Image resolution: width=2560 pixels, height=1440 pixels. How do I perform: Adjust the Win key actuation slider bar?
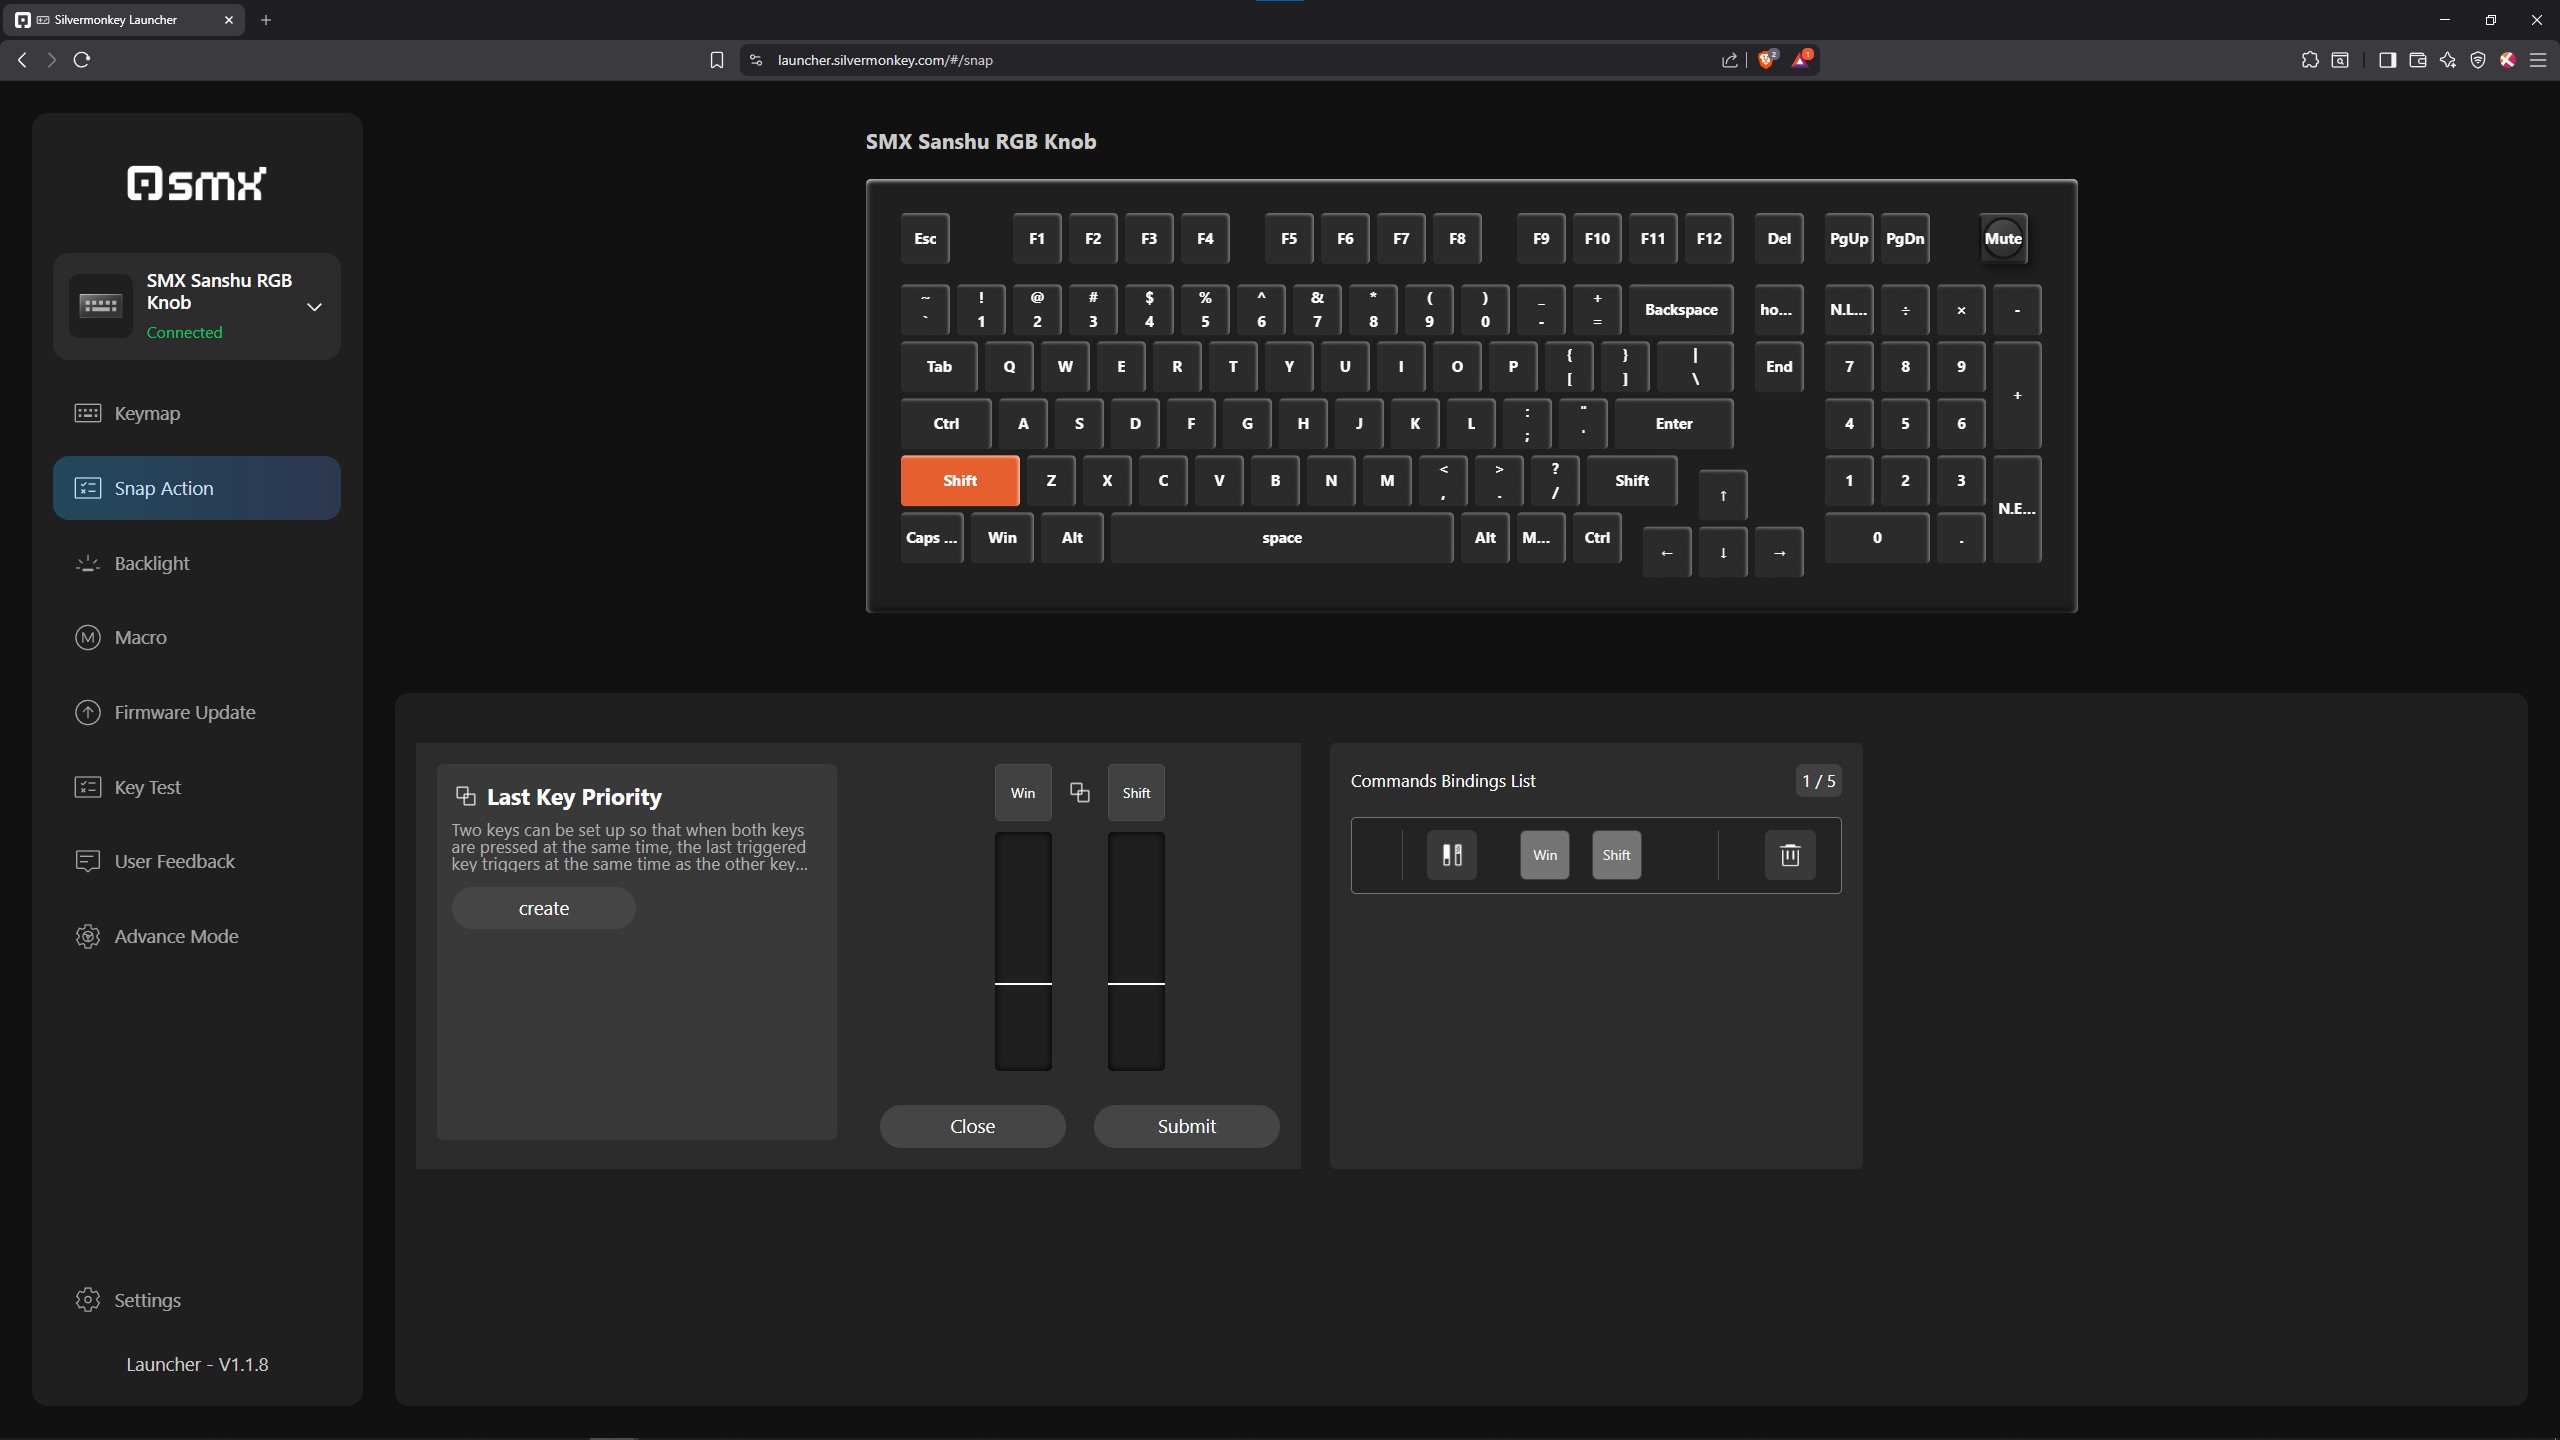pos(1022,983)
